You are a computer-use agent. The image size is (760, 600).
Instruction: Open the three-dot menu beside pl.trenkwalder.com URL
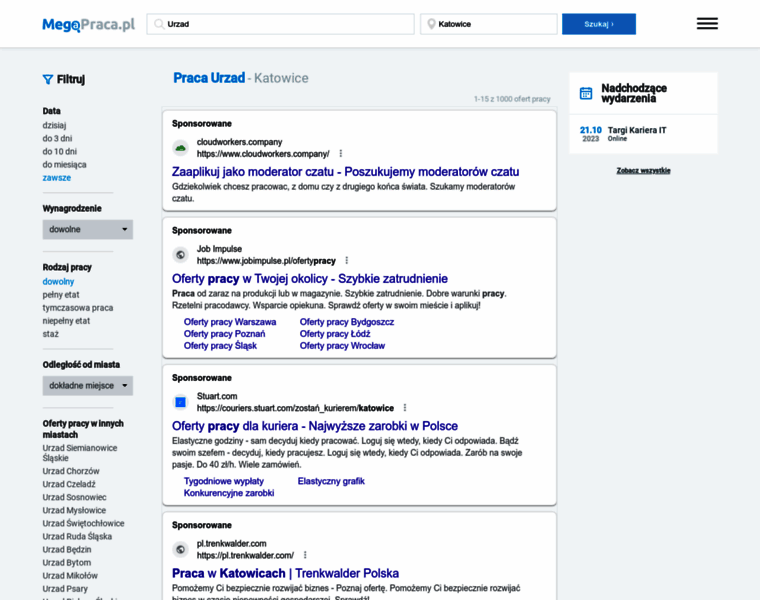[305, 555]
